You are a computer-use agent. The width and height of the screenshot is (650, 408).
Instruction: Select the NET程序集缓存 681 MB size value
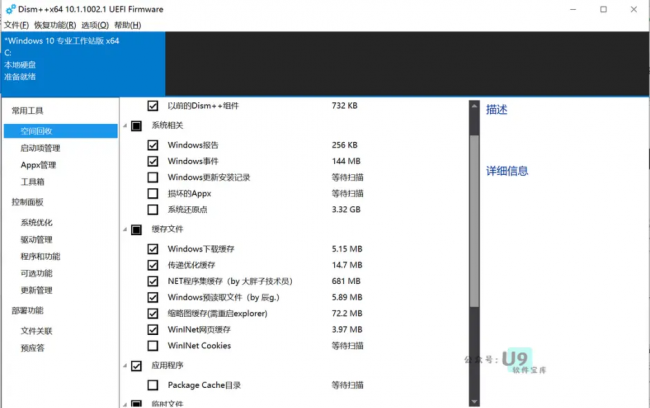click(x=346, y=281)
